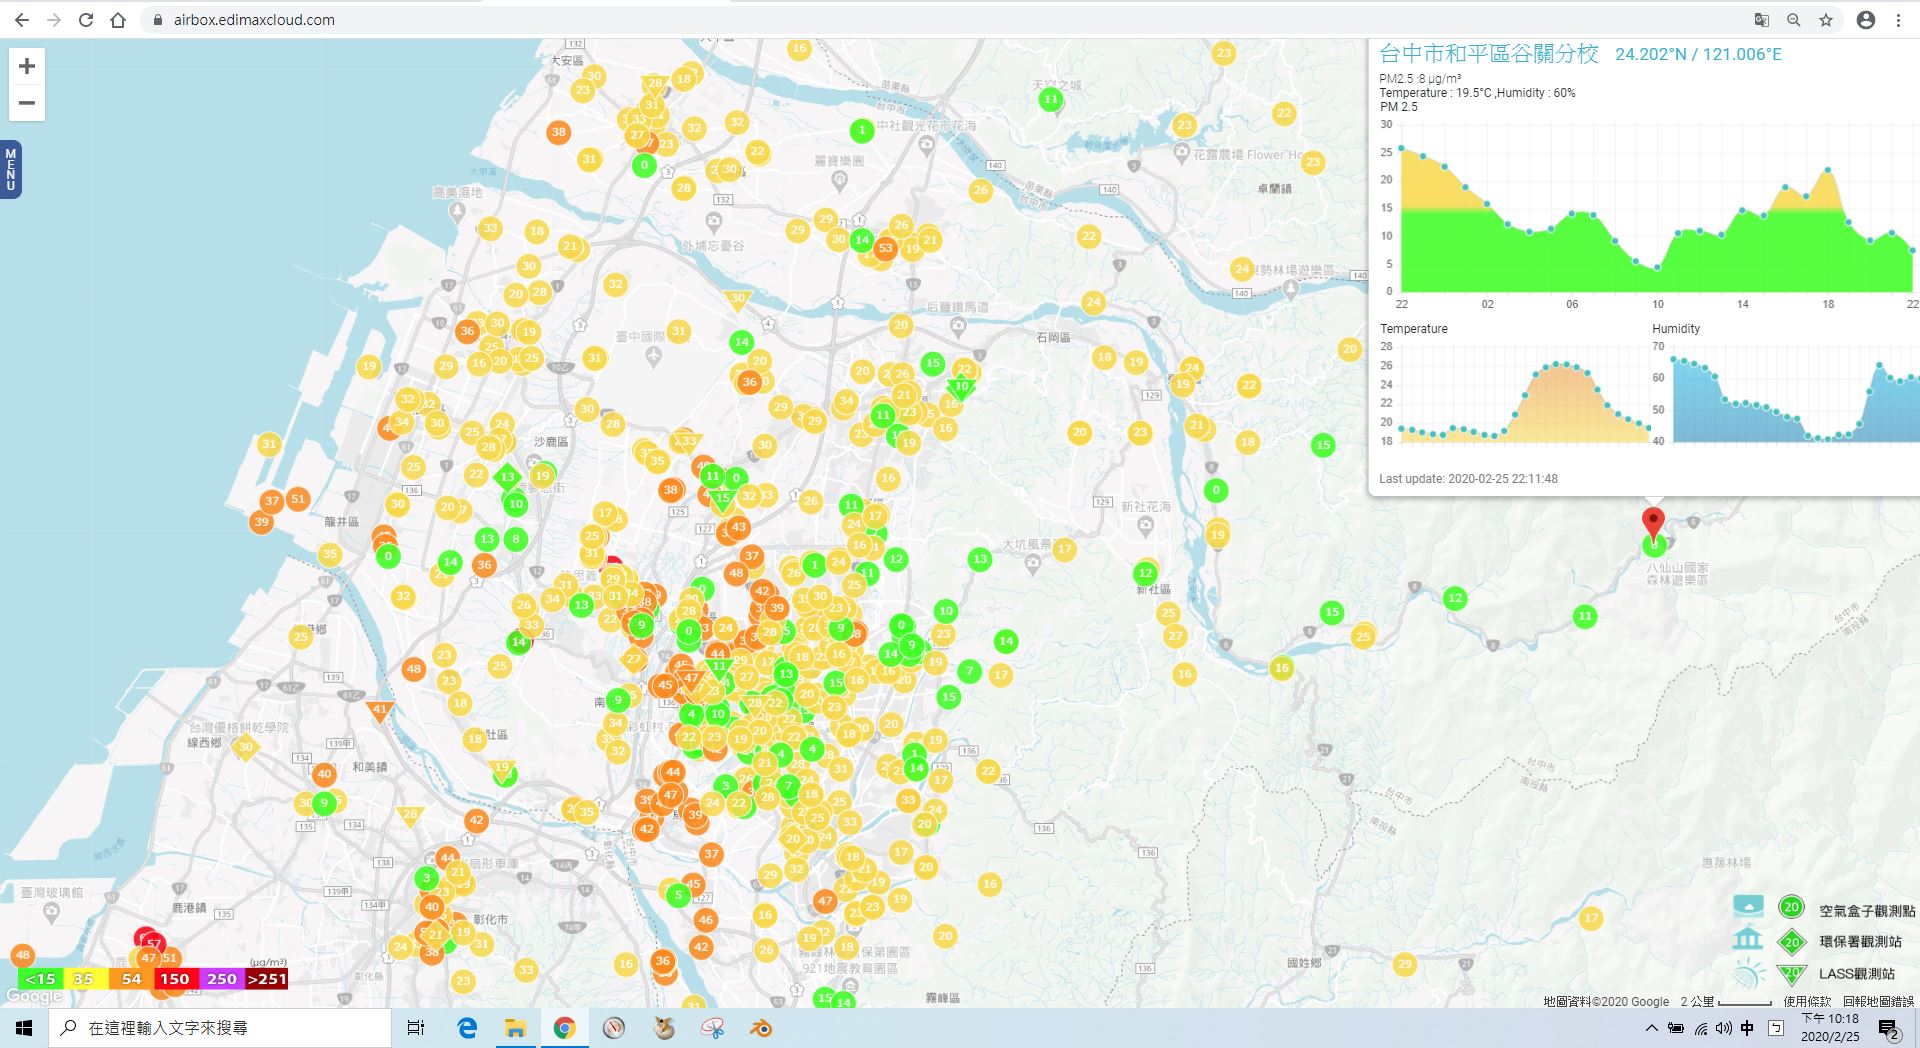Zoom in on the map
The image size is (1920, 1048).
pyautogui.click(x=27, y=67)
